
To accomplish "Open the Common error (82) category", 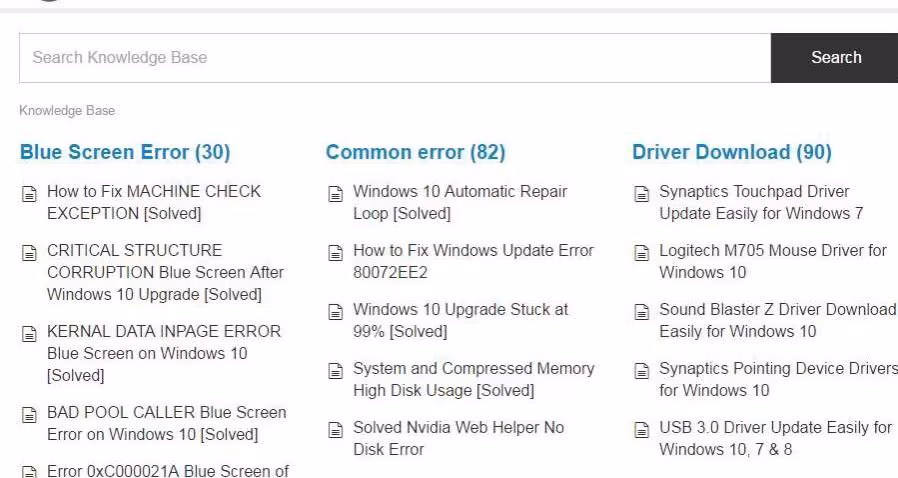I will click(x=415, y=152).
